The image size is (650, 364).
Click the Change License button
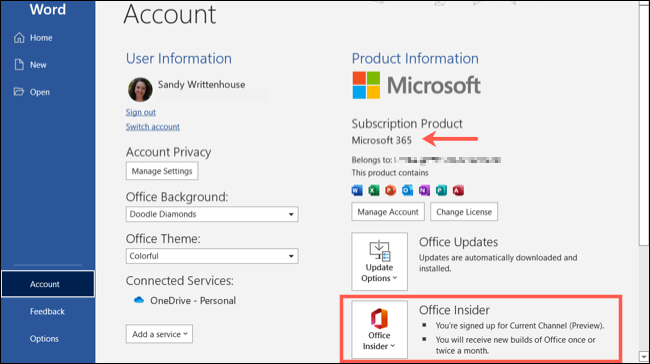tap(464, 212)
